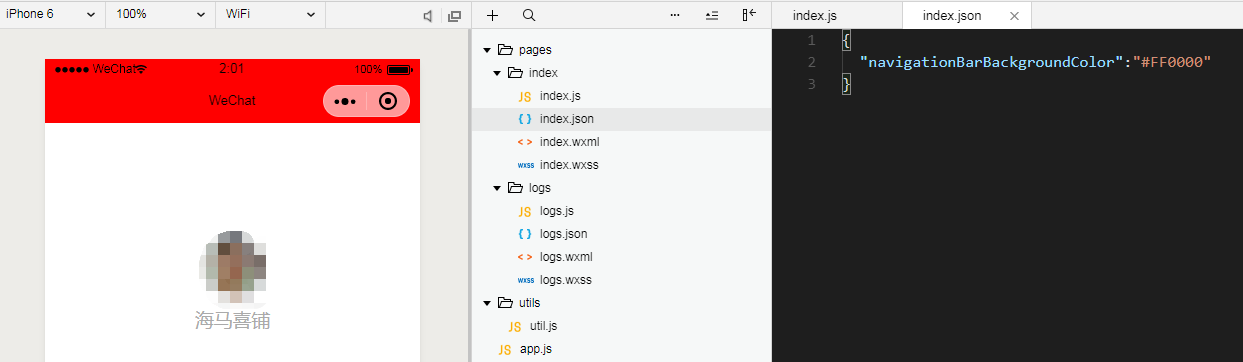Tap the mini program close circle button
This screenshot has height=362, width=1243.
(x=389, y=101)
